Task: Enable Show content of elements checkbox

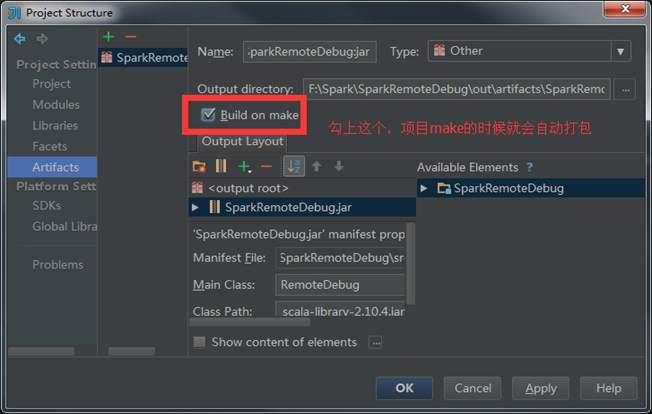Action: [200, 342]
